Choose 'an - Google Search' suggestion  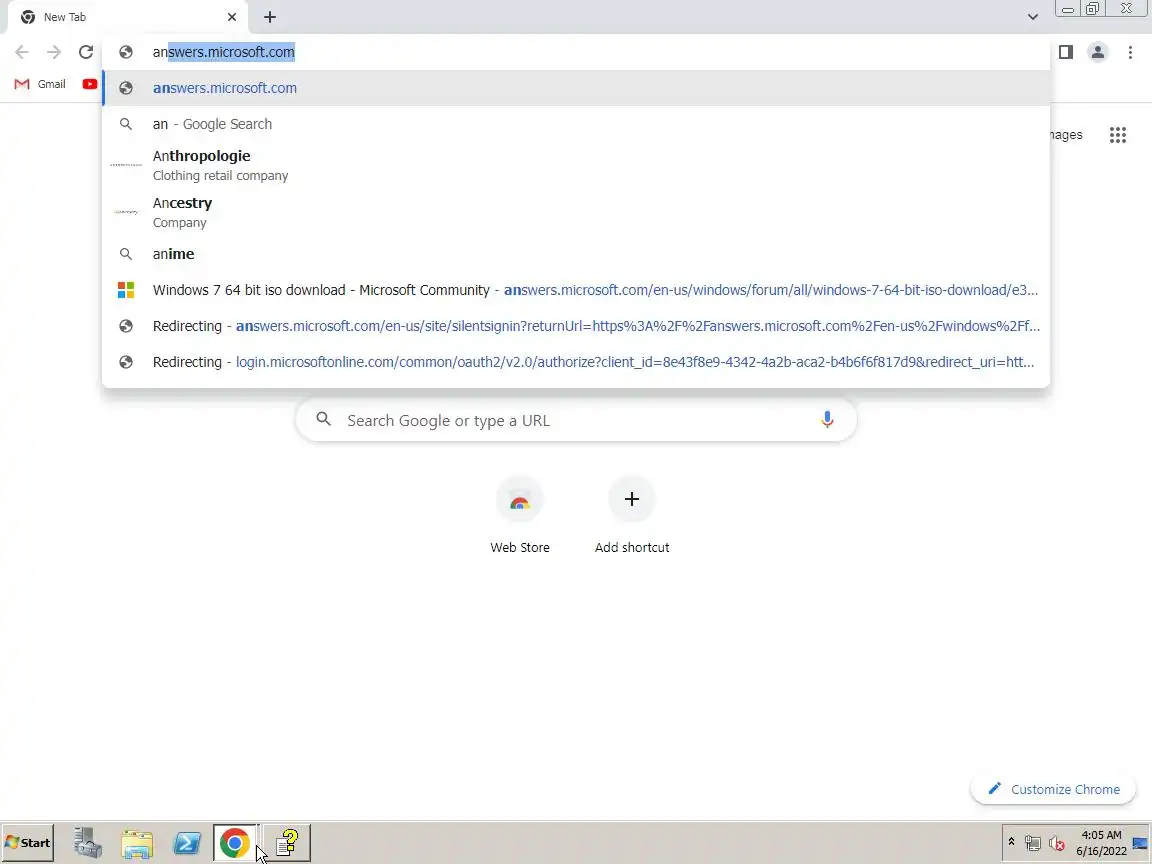(576, 124)
